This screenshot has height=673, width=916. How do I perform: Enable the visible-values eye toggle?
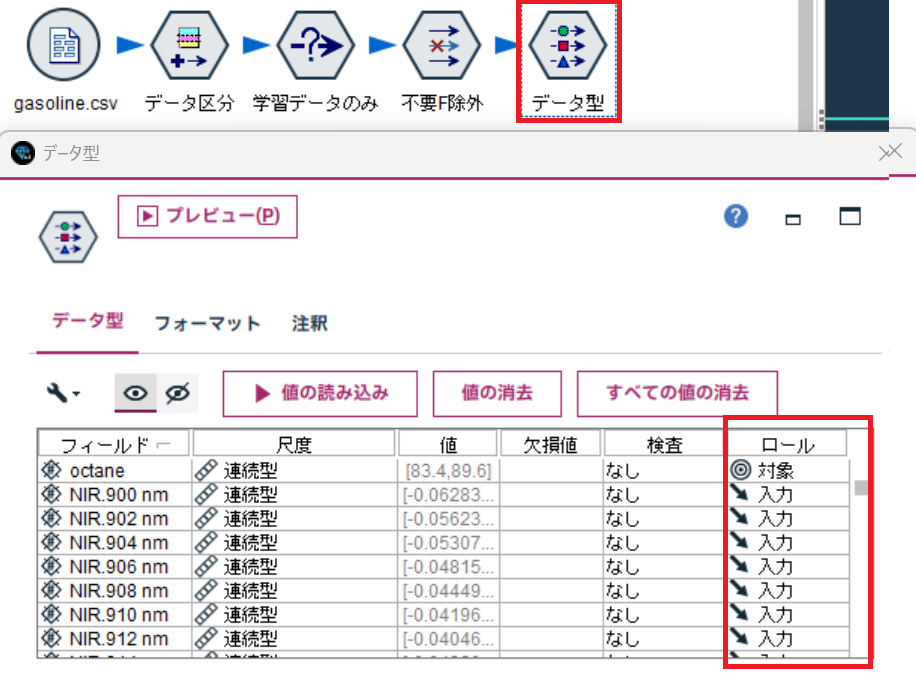point(136,393)
